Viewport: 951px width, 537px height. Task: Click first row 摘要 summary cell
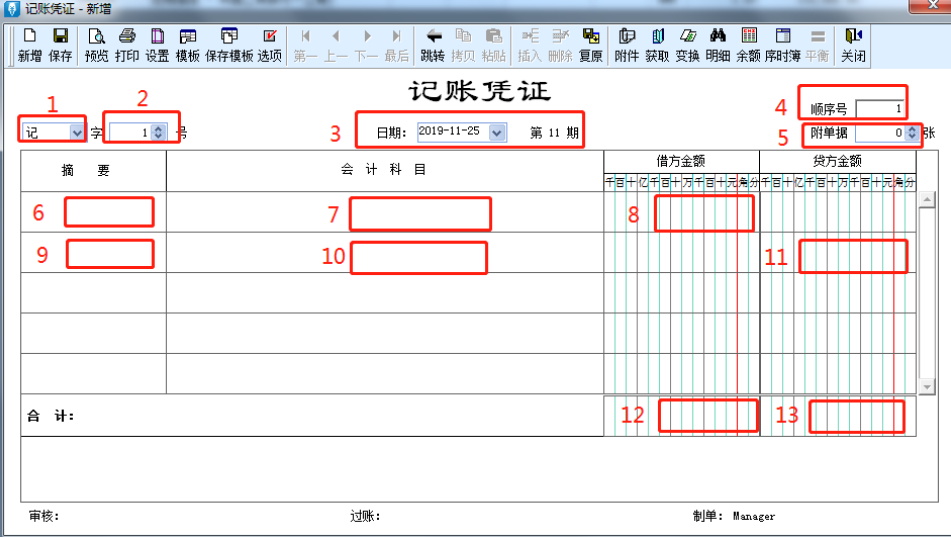click(x=94, y=212)
